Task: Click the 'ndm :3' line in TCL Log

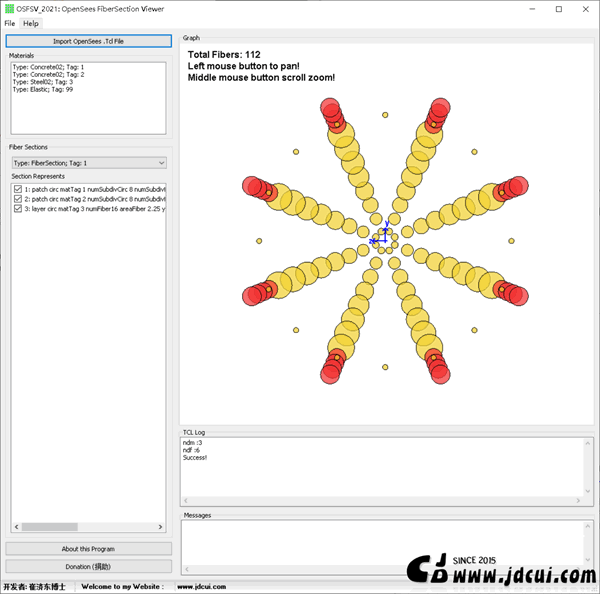Action: pos(192,442)
